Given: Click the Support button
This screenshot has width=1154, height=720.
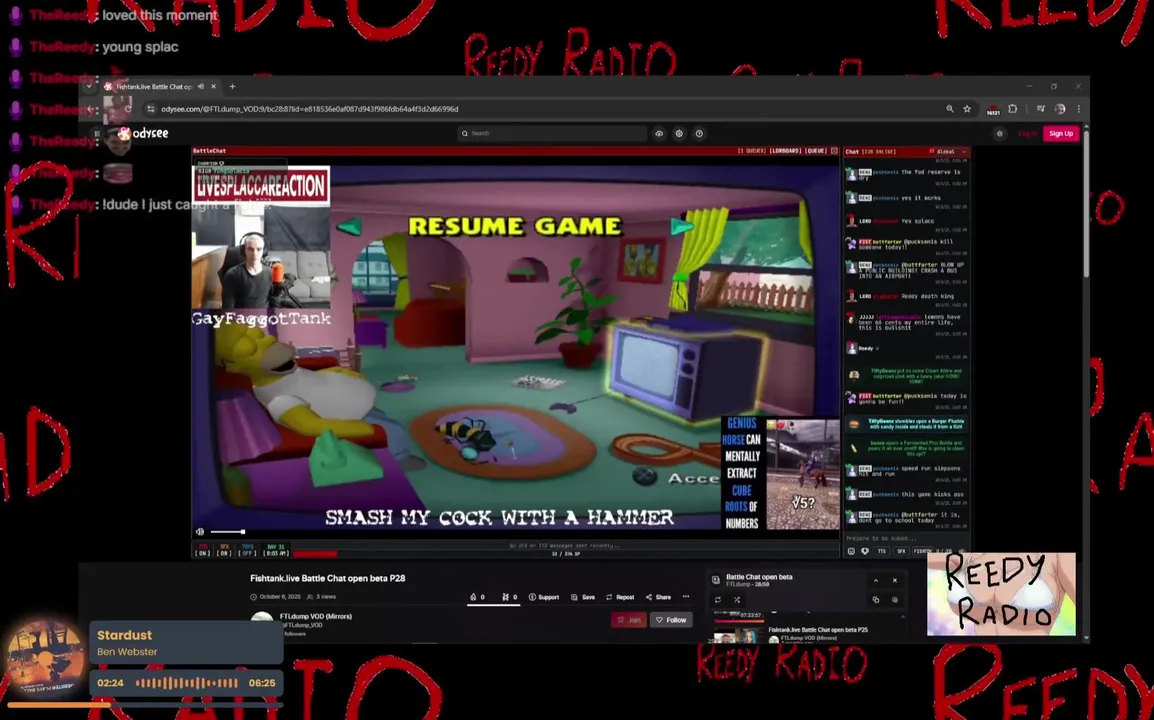Looking at the screenshot, I should pyautogui.click(x=544, y=597).
